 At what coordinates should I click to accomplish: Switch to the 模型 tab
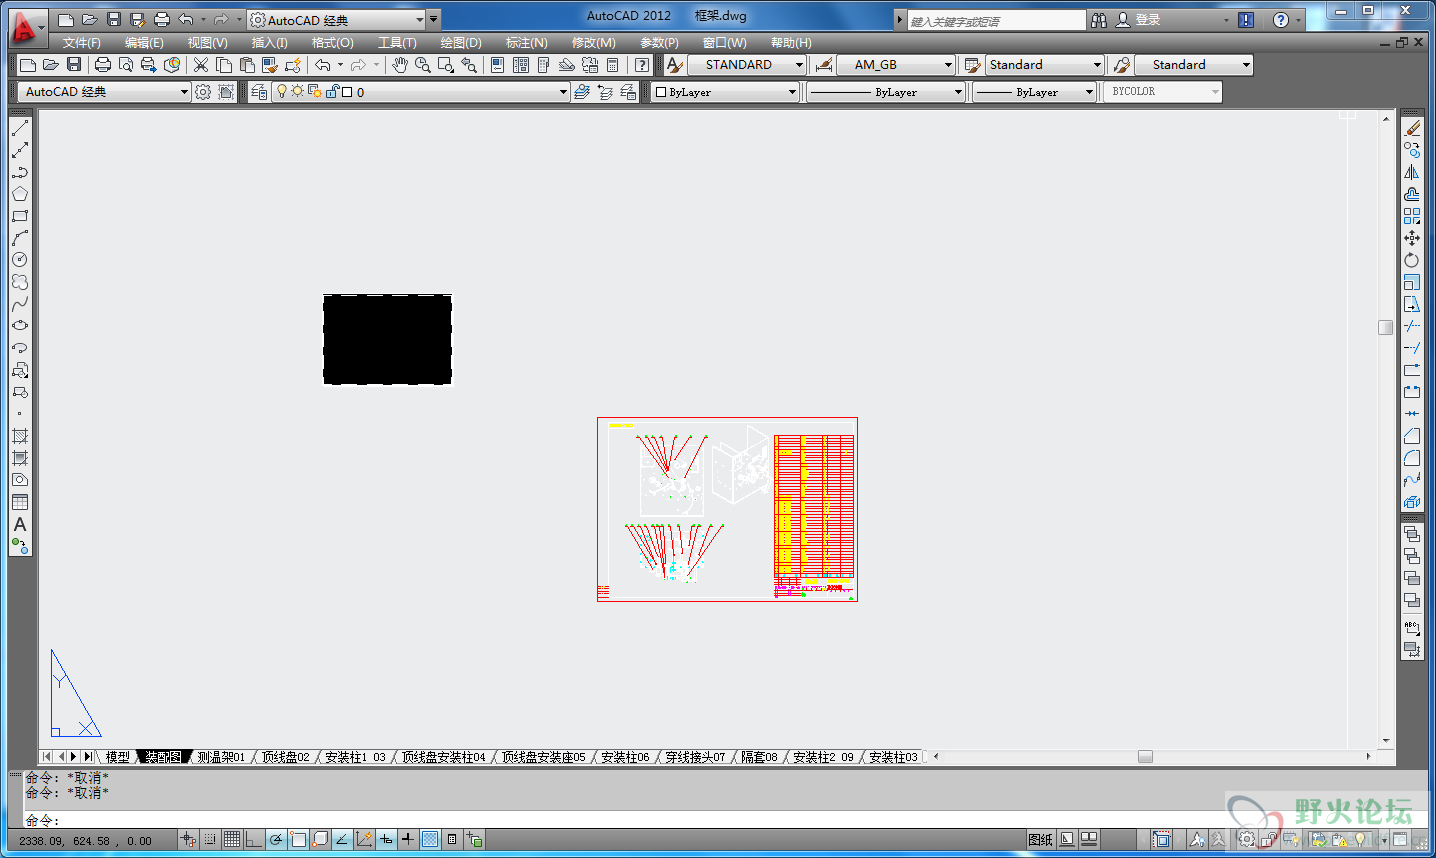pyautogui.click(x=117, y=757)
